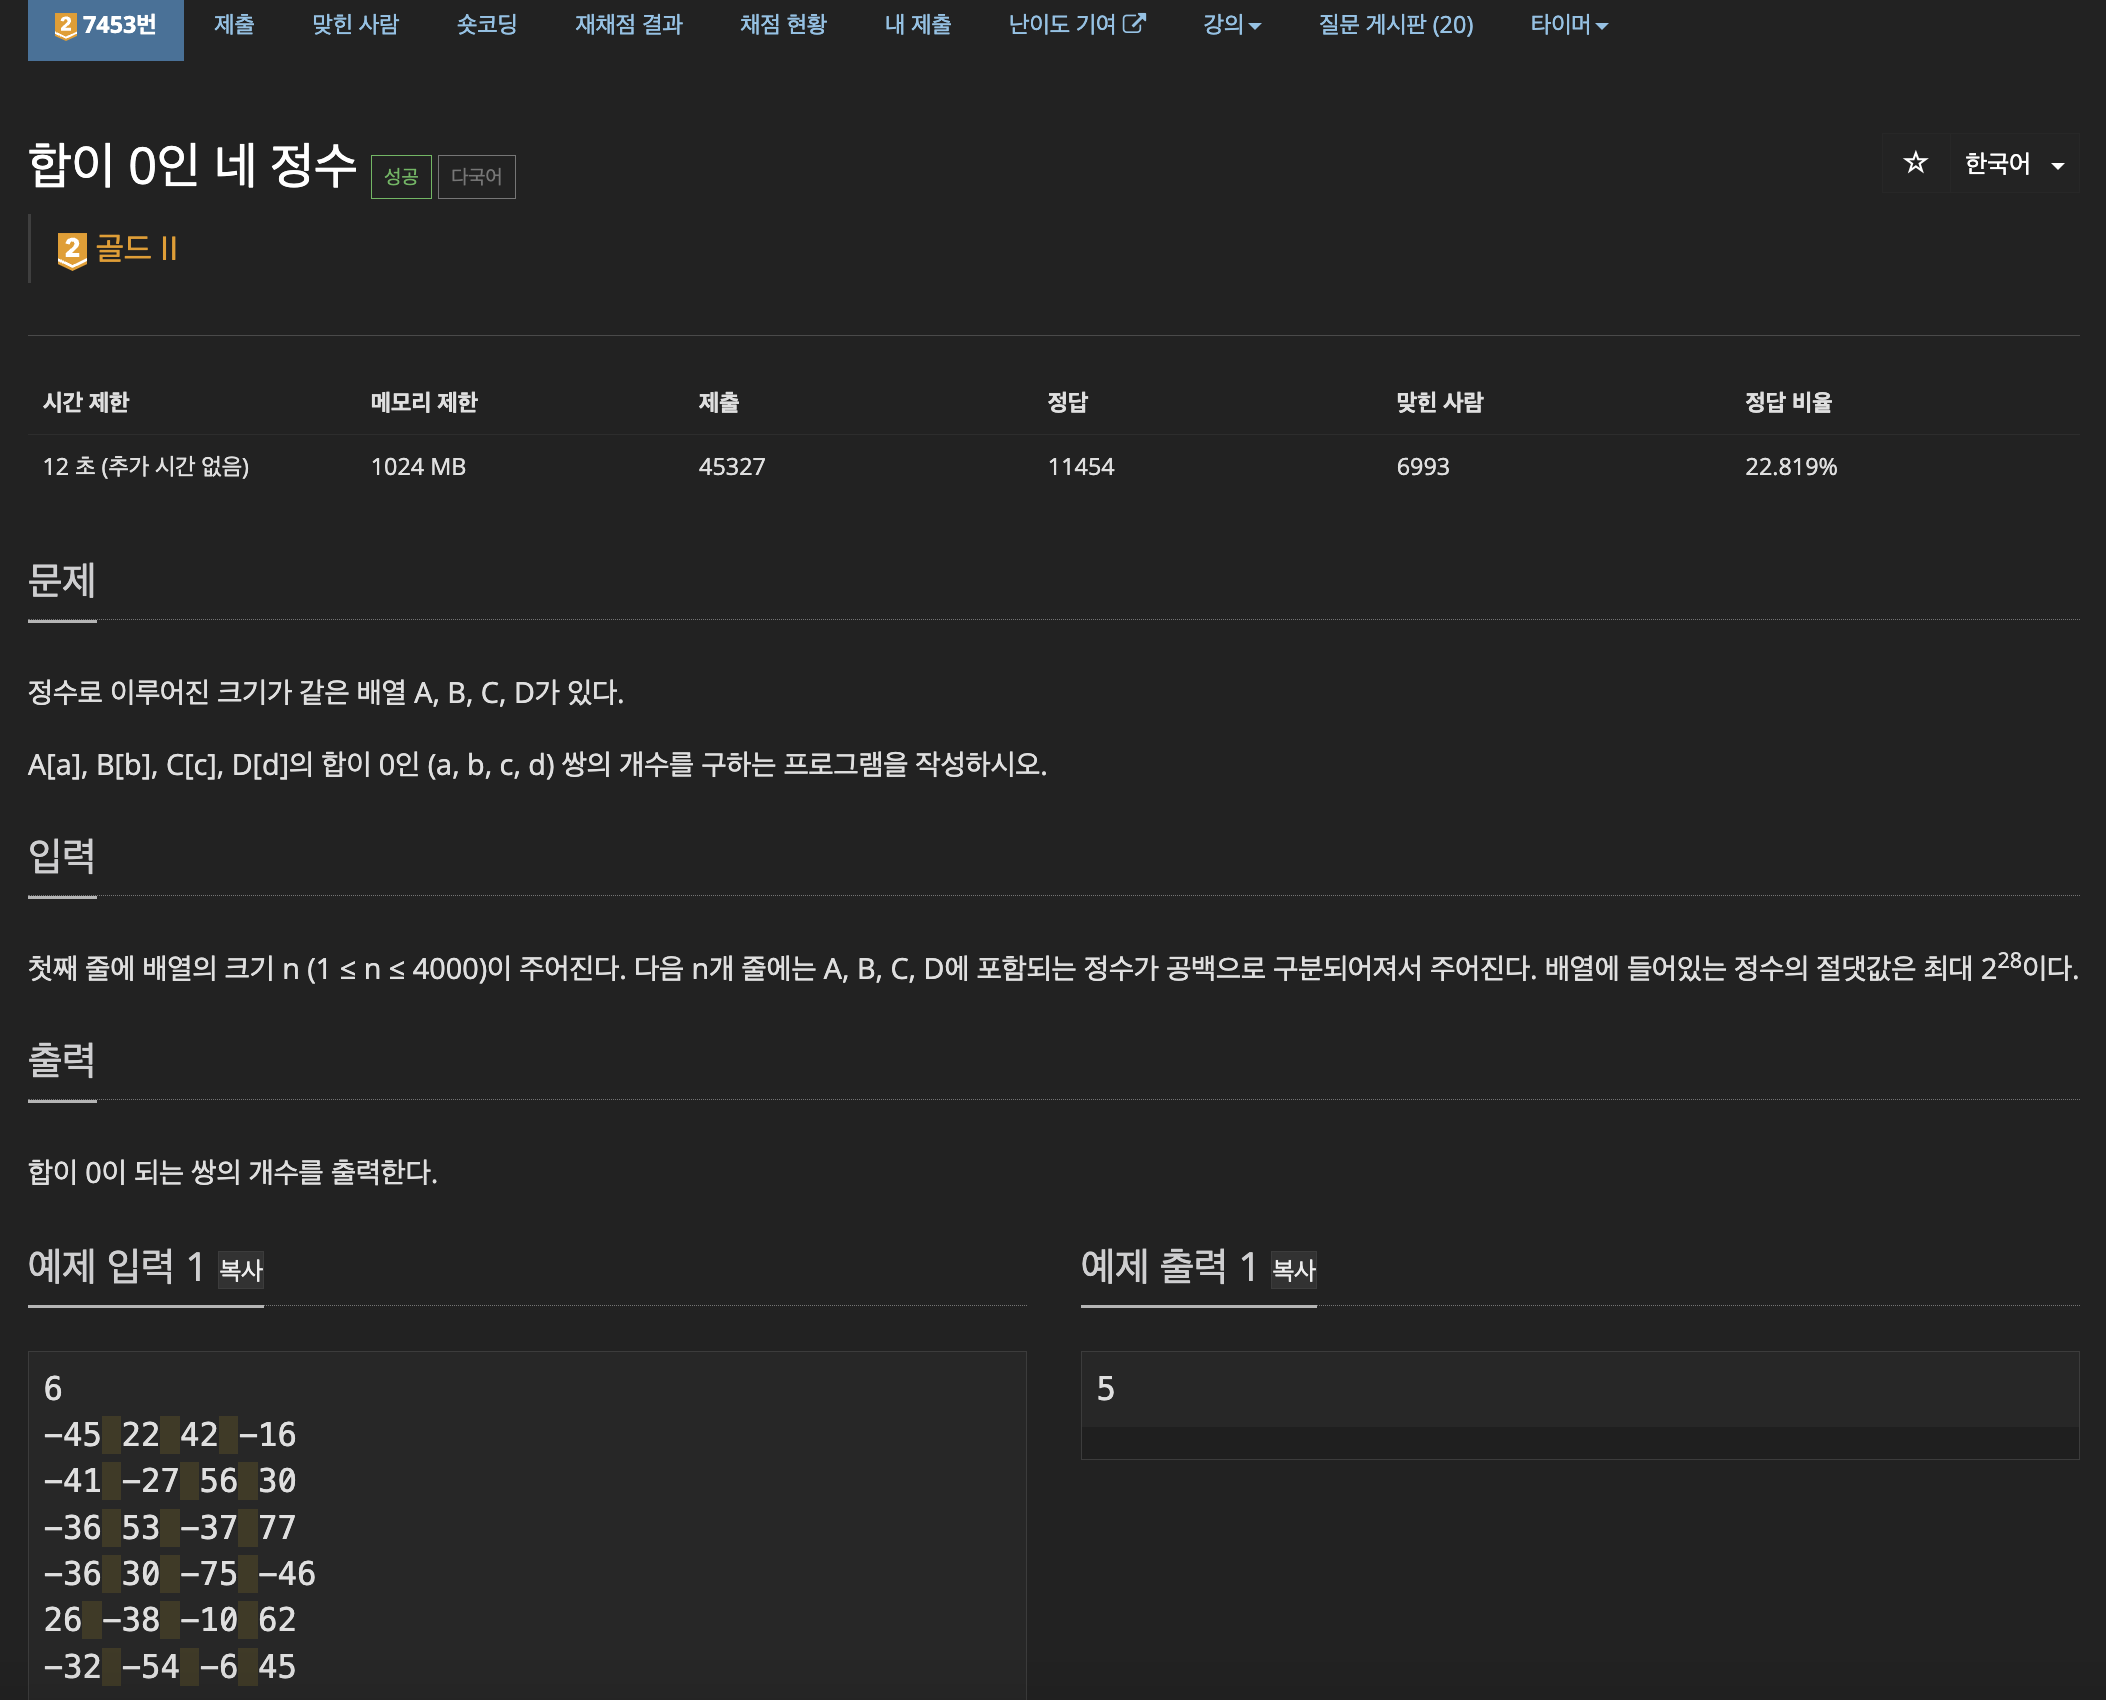2106x1700 pixels.
Task: View the 내 제출 tab
Action: coord(917,25)
